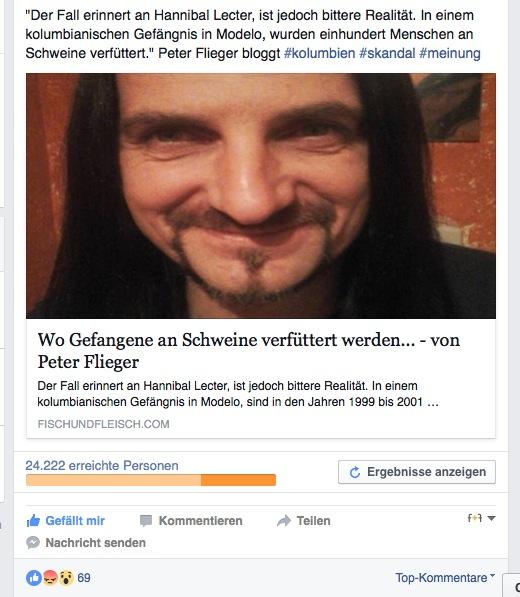520x597 pixels.
Task: Open the #kolumbien hashtag link
Action: click(319, 53)
